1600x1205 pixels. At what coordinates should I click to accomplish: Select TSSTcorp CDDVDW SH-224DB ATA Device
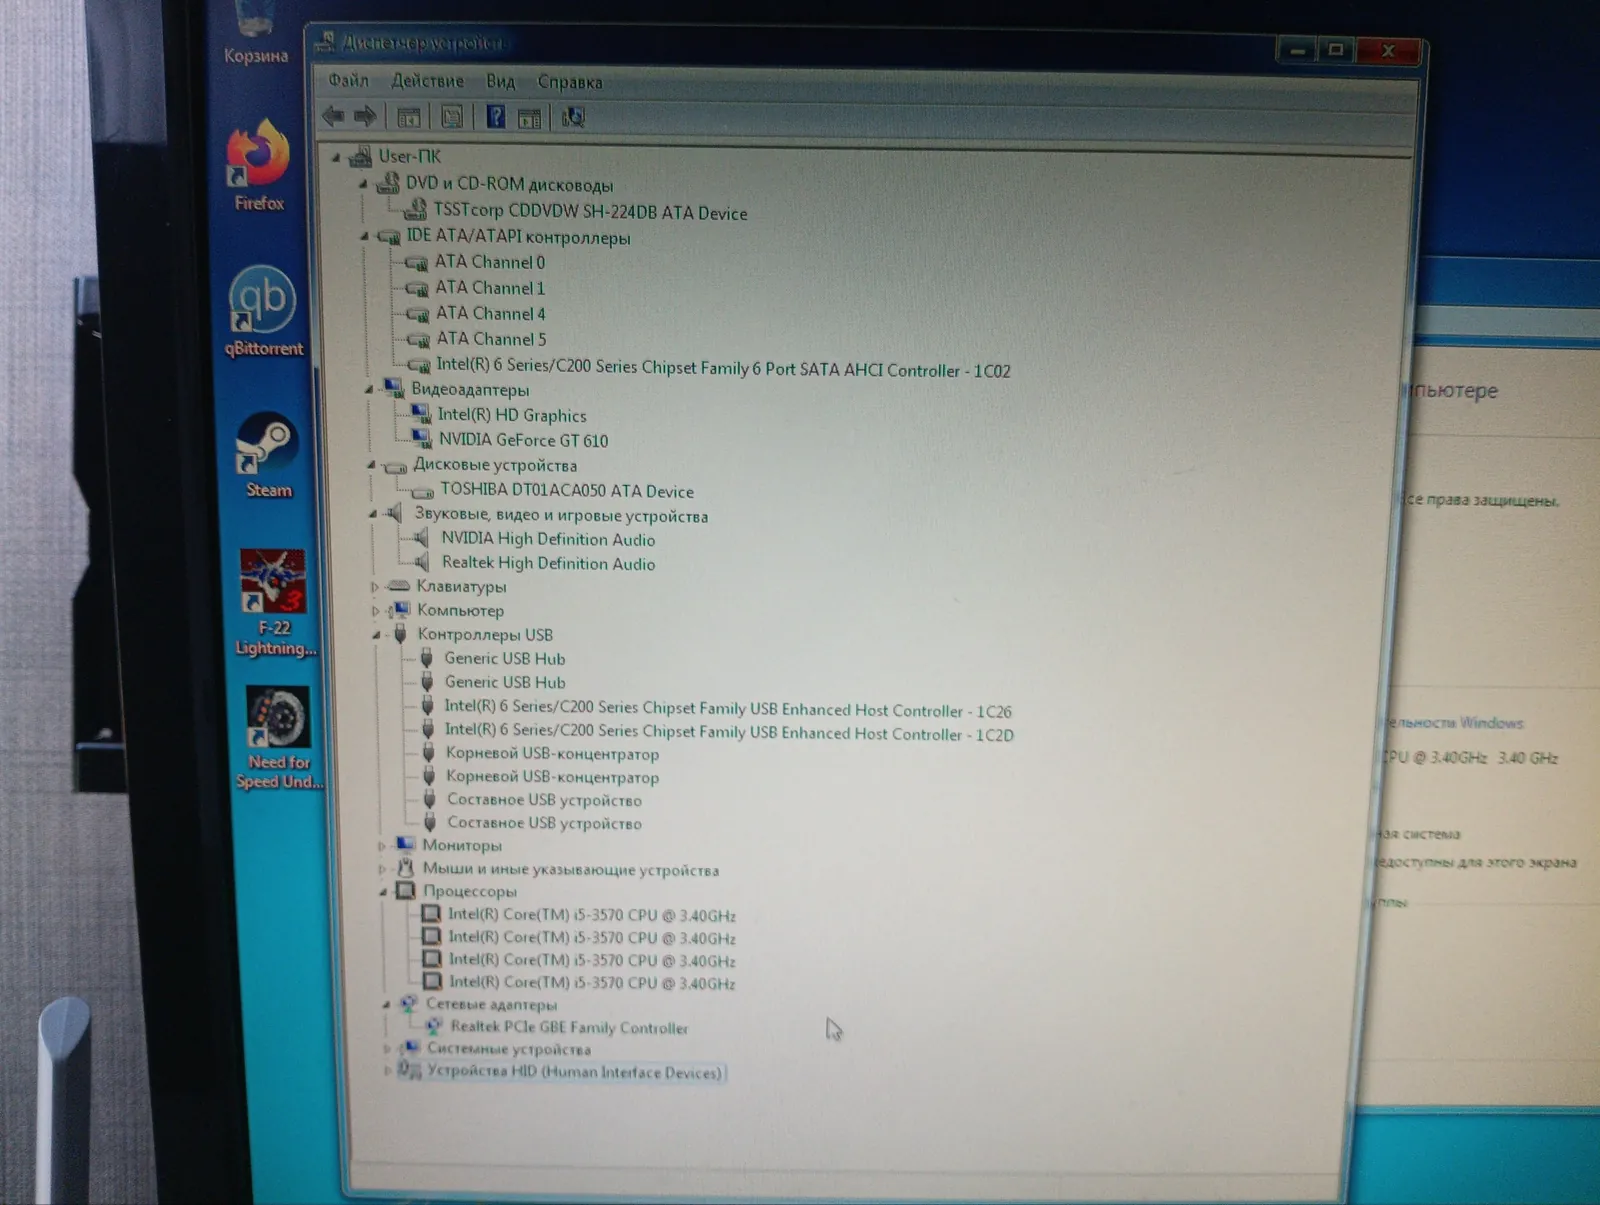point(590,212)
